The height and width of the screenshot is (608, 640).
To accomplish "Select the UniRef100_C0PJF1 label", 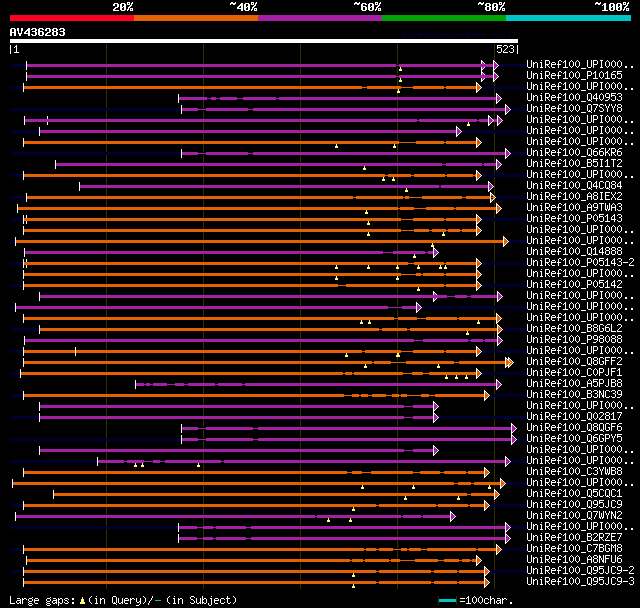I will (574, 373).
